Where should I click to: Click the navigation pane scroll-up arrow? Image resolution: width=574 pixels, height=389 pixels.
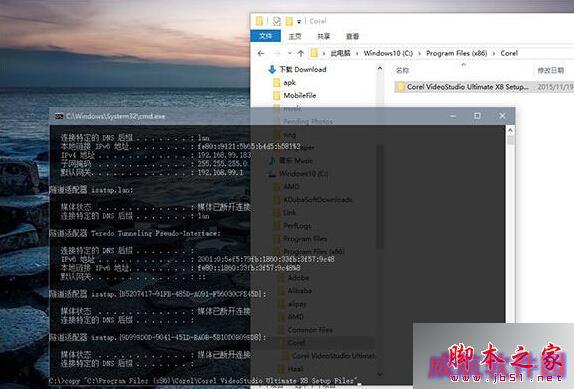pyautogui.click(x=380, y=68)
